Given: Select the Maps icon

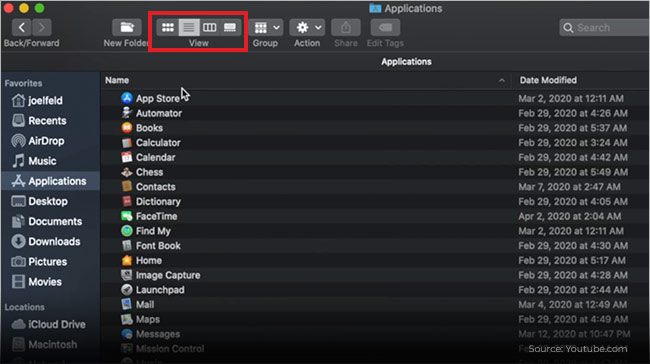Looking at the screenshot, I should [127, 319].
